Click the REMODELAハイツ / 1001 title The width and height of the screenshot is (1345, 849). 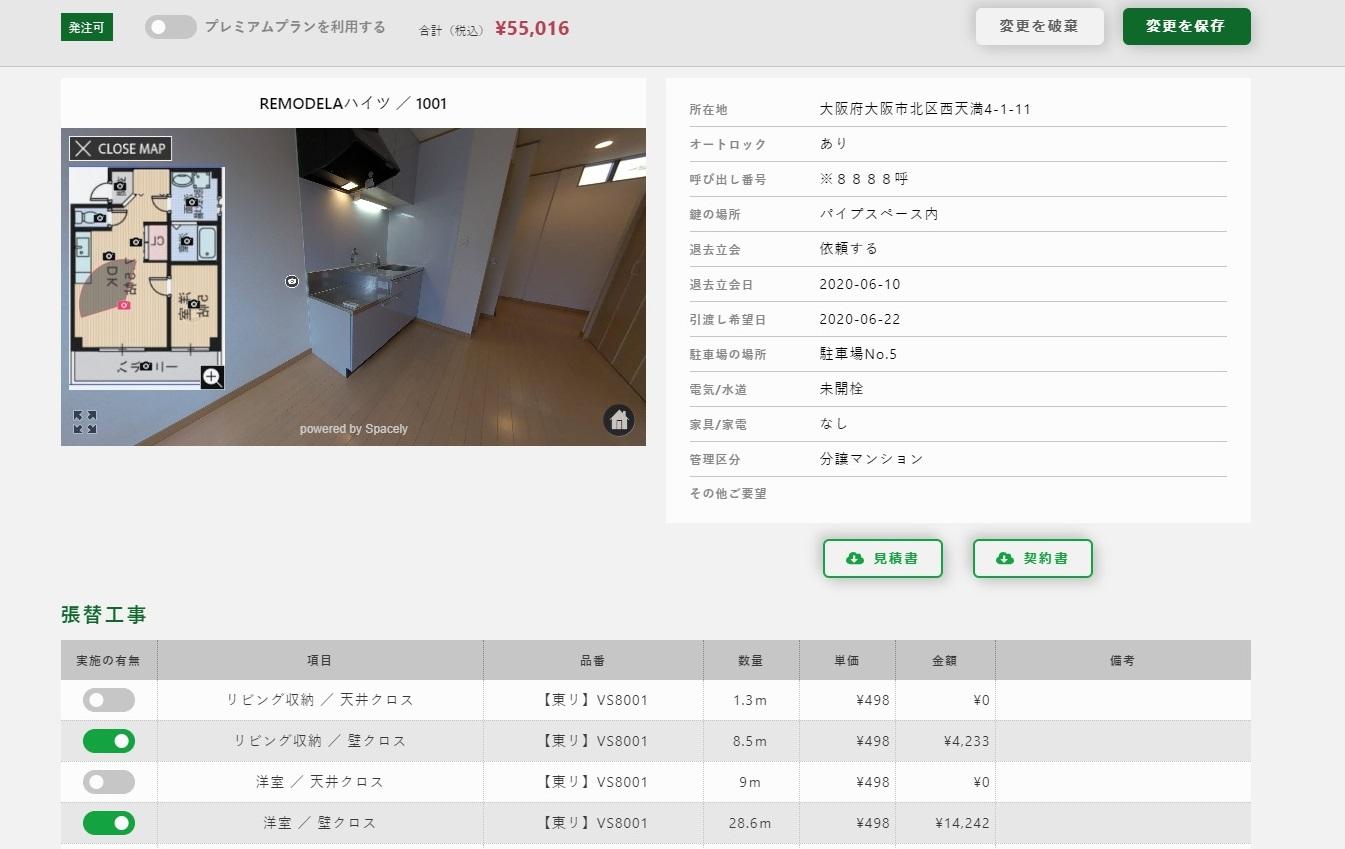point(353,103)
